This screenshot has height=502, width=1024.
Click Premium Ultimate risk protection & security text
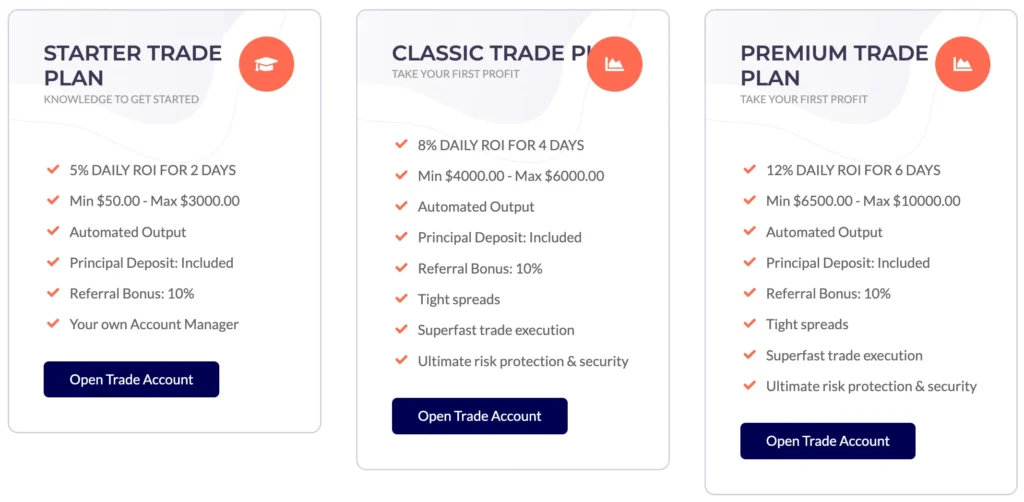tap(871, 386)
